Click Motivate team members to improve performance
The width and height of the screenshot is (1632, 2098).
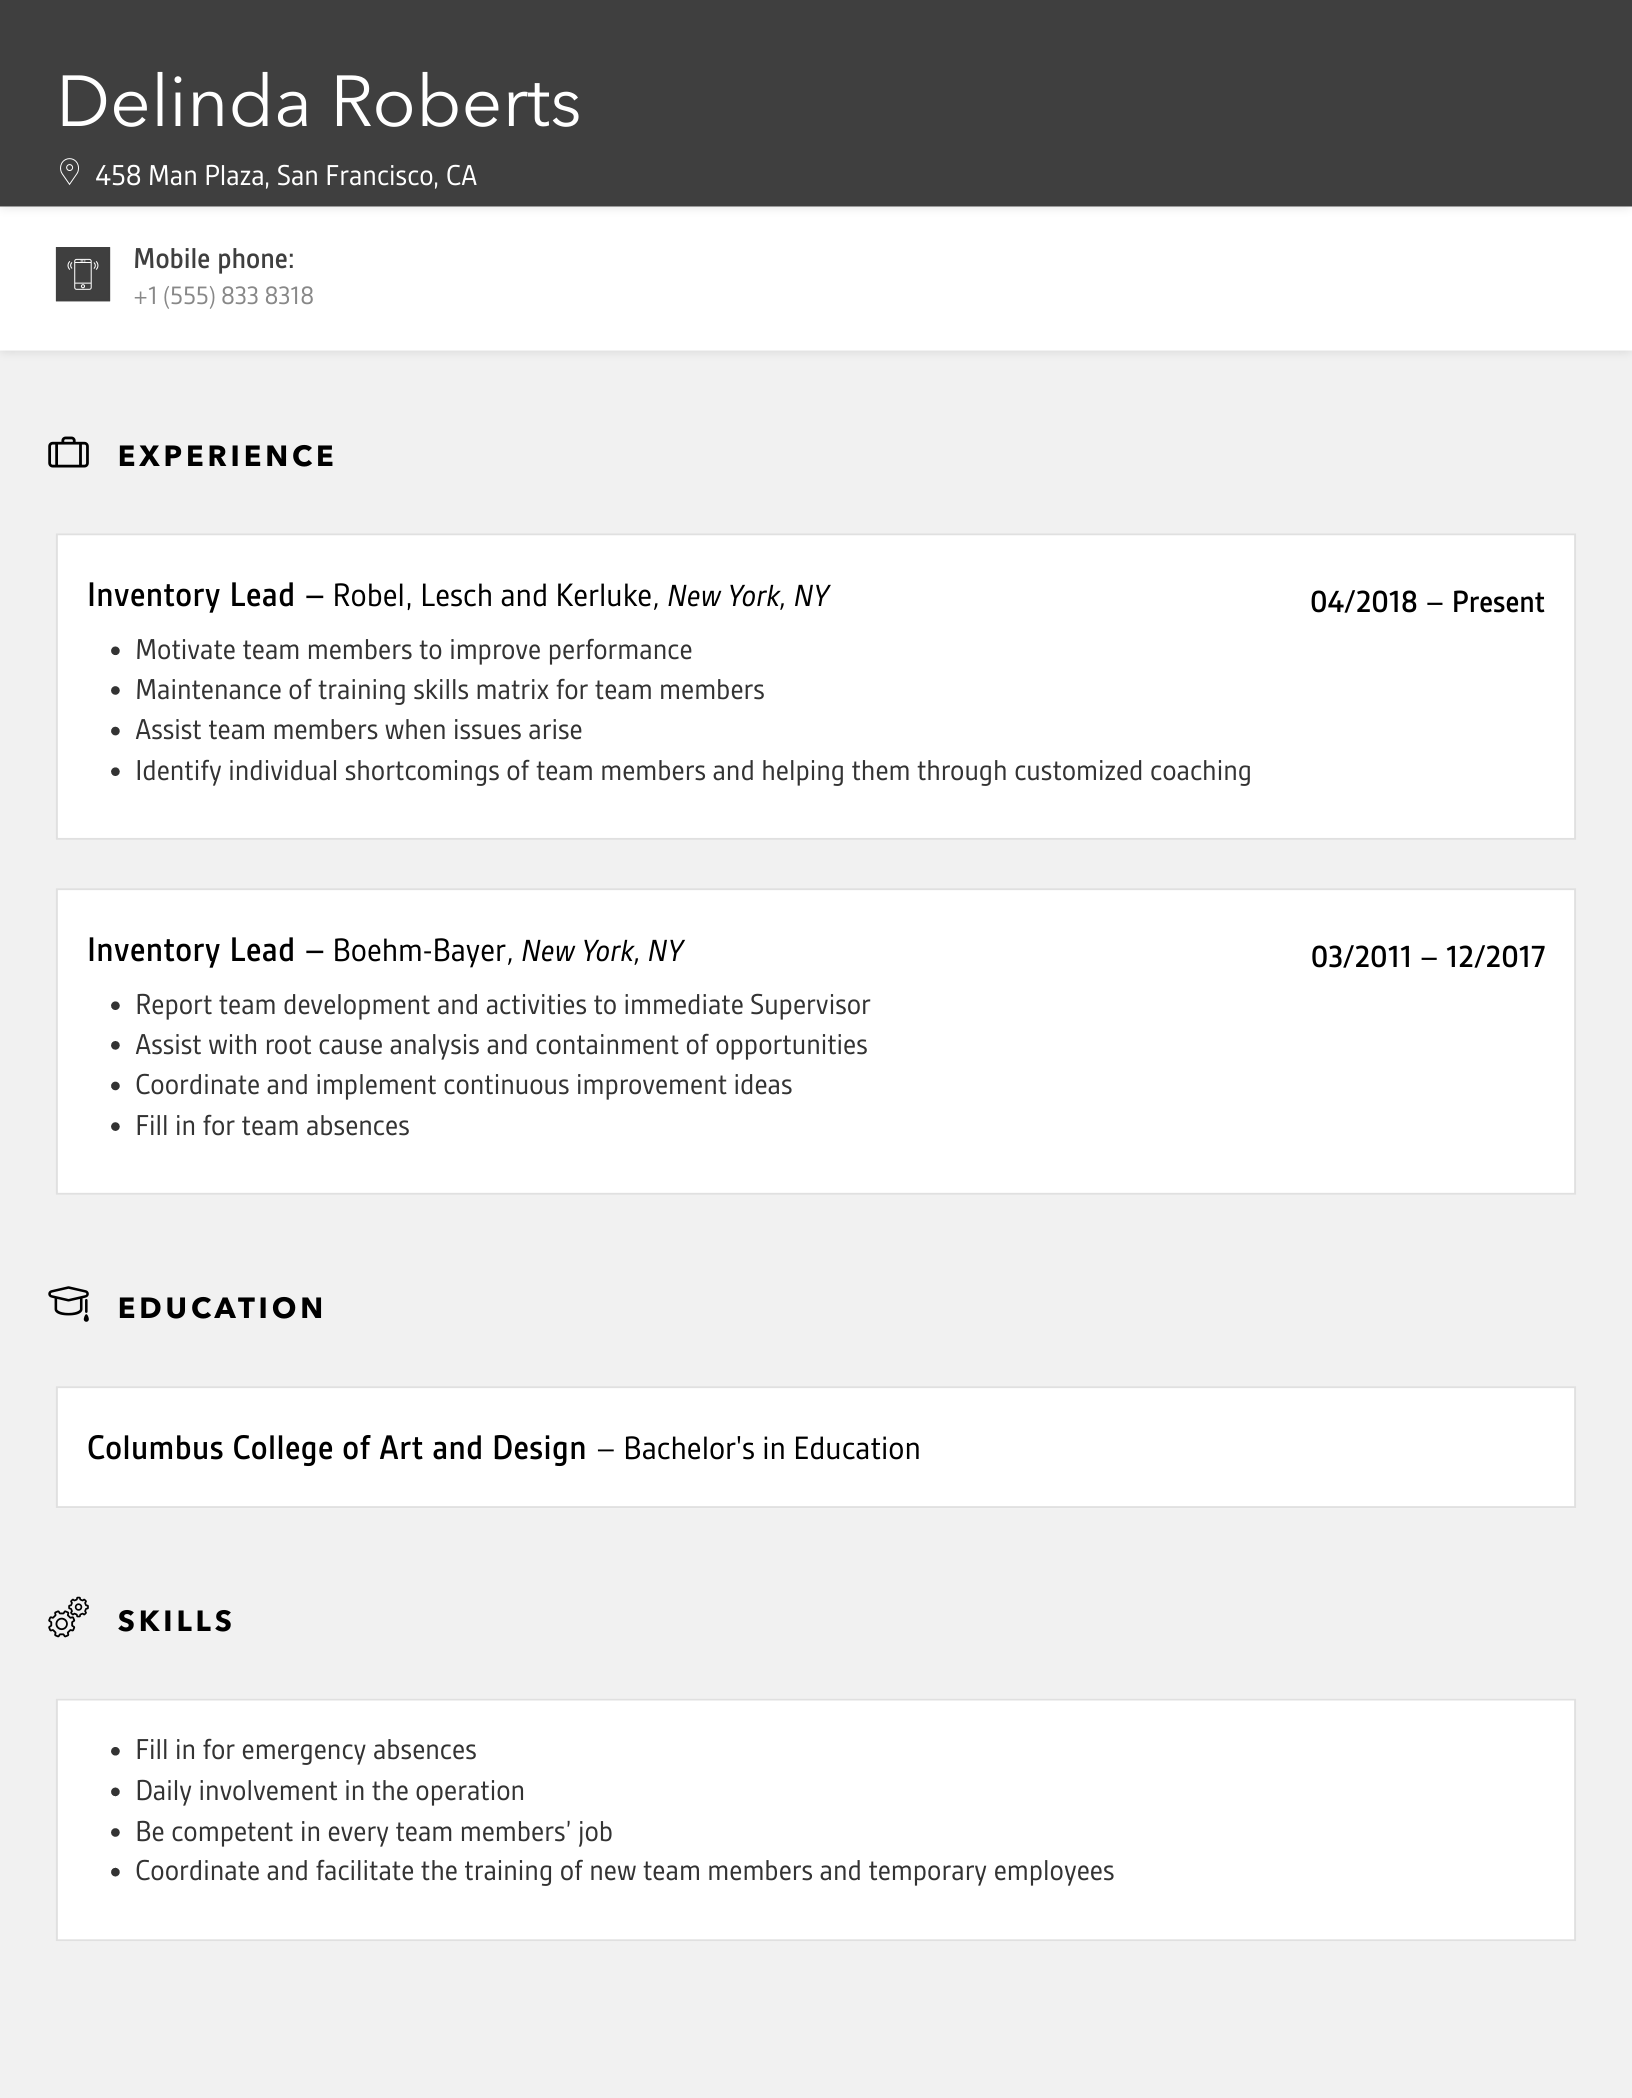pos(414,650)
